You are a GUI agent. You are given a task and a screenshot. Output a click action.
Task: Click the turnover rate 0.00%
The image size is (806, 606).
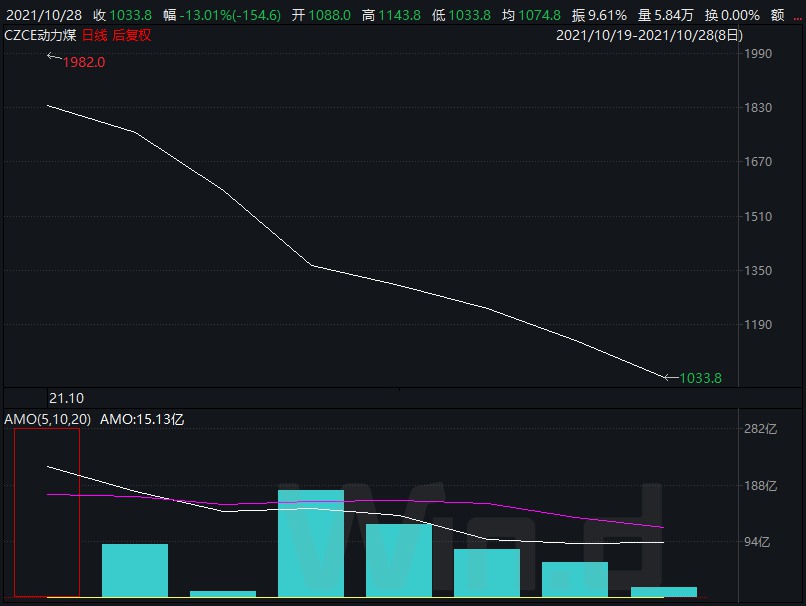click(x=740, y=15)
